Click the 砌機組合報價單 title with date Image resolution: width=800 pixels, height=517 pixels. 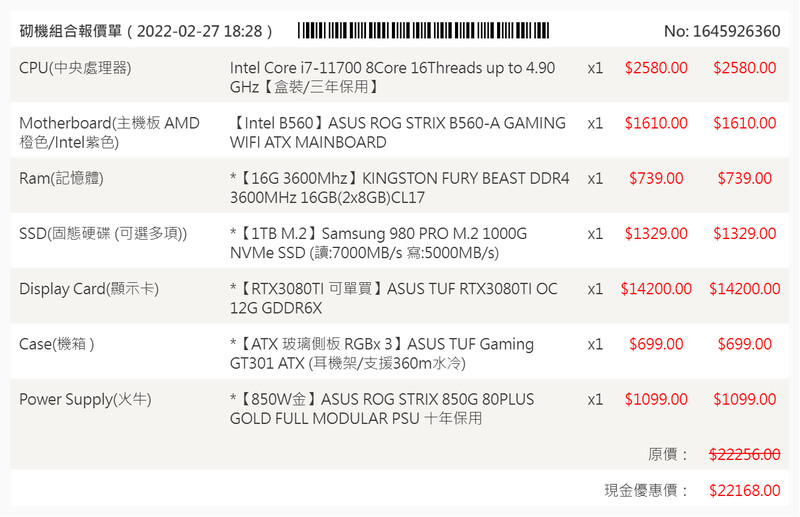click(146, 31)
